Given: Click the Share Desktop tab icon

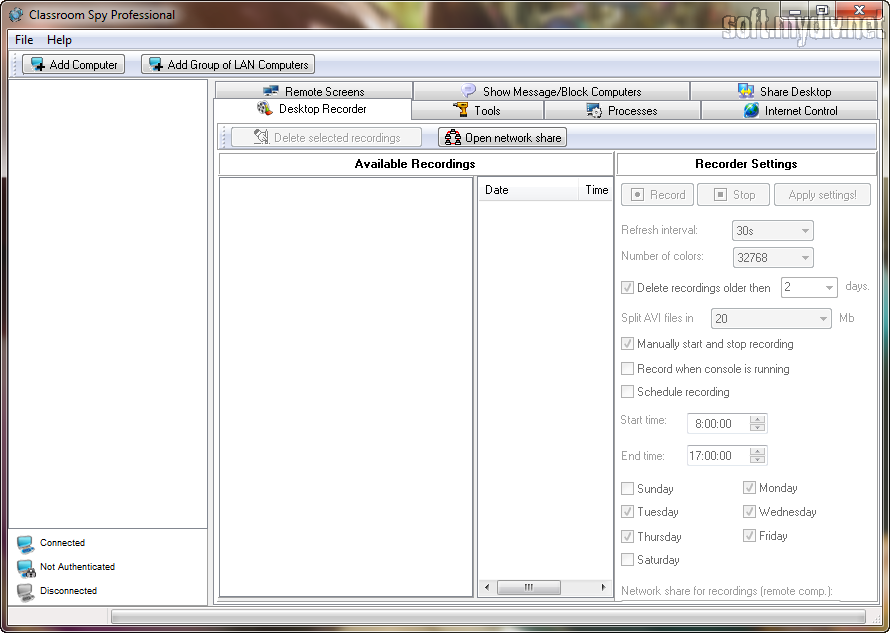Looking at the screenshot, I should [x=746, y=91].
